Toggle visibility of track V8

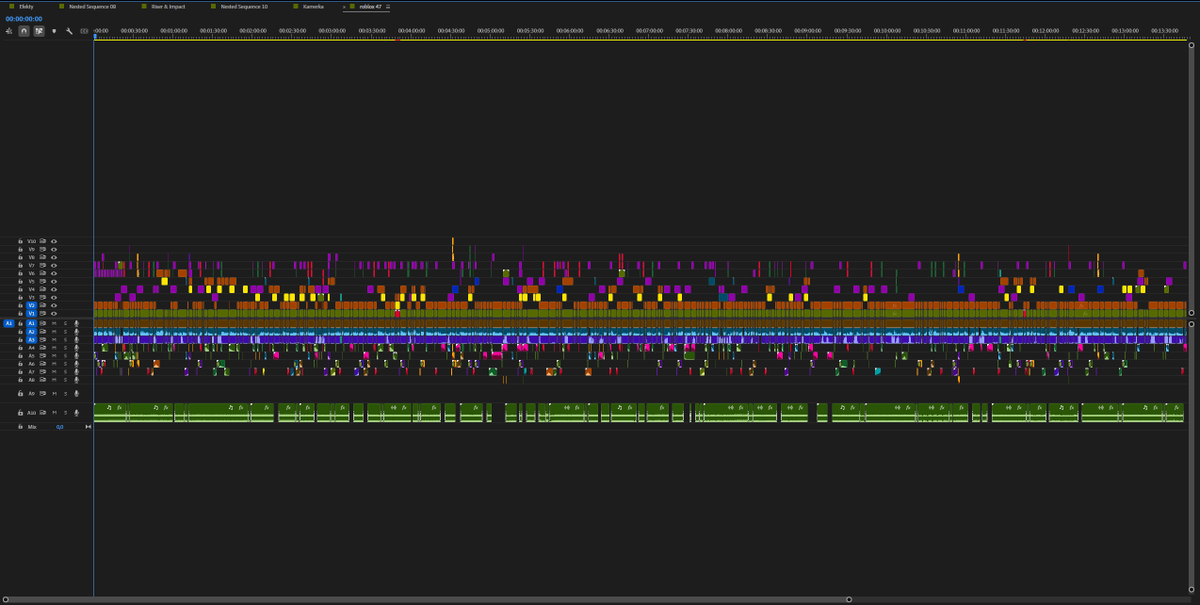(x=54, y=257)
